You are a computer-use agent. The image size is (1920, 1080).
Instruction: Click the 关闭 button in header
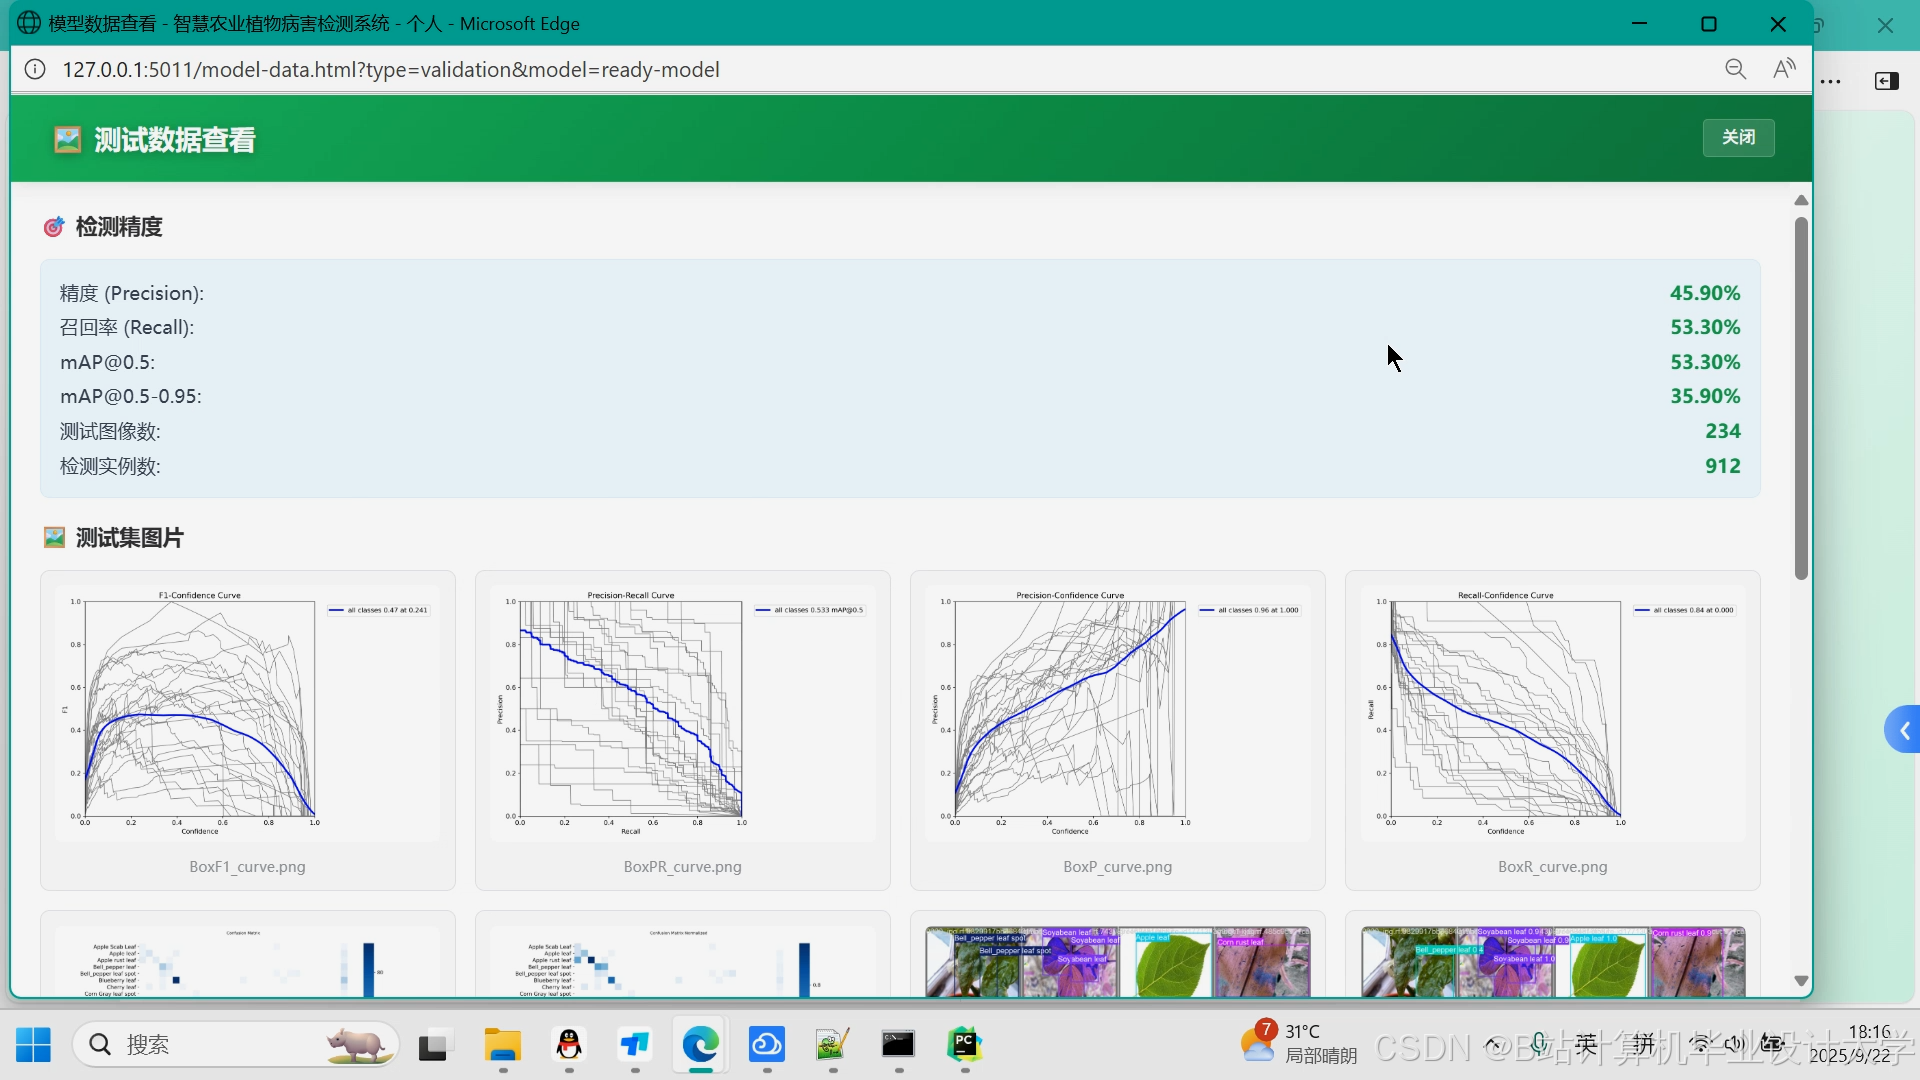(x=1738, y=137)
